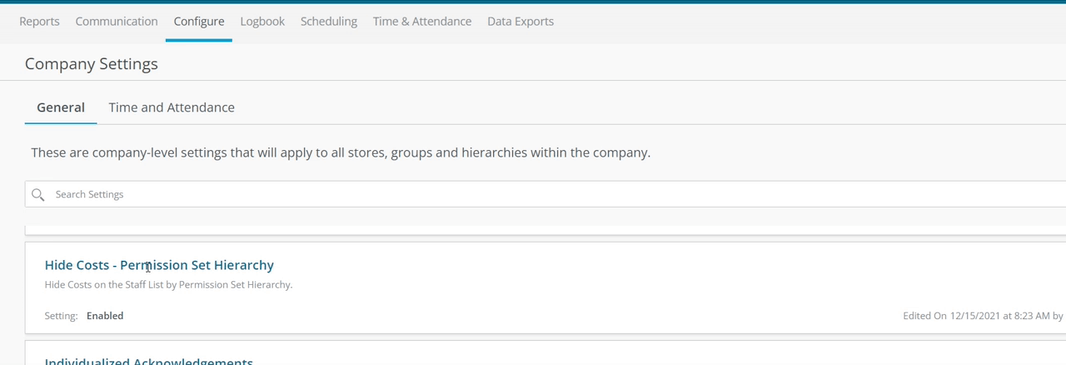Viewport: 1066px width, 365px height.
Task: Select the Configure menu tab
Action: pyautogui.click(x=199, y=22)
